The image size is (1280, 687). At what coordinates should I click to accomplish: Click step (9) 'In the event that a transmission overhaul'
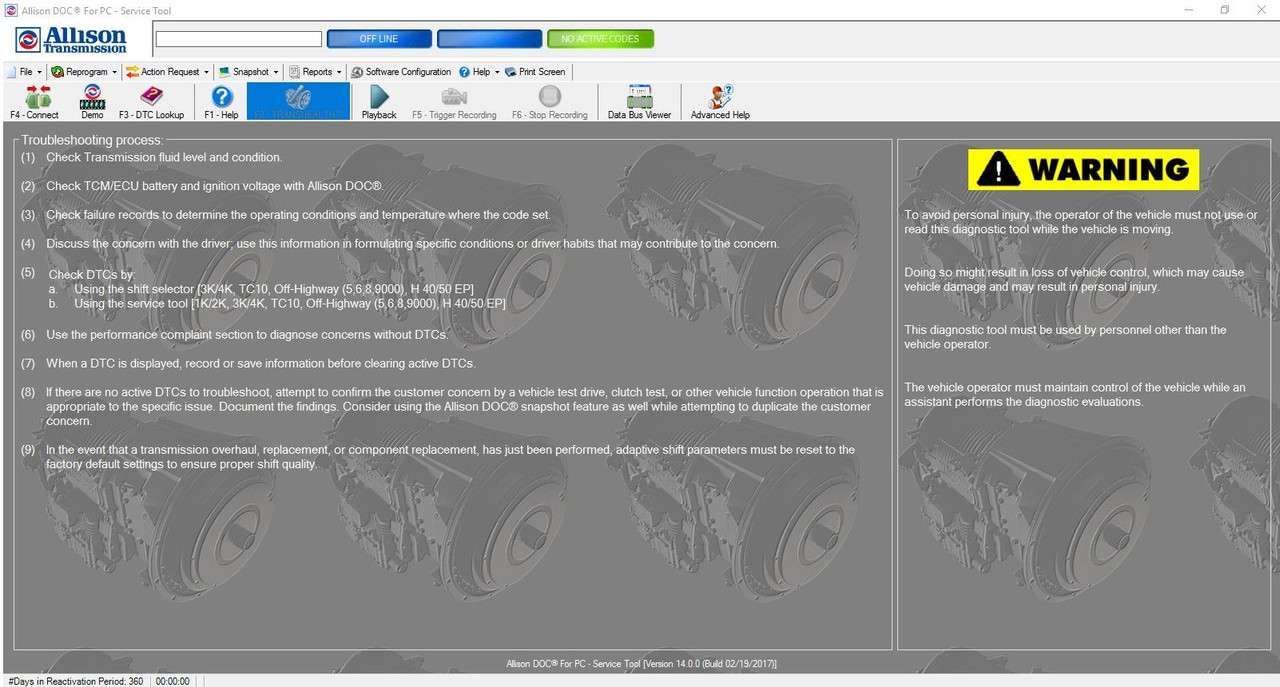[450, 457]
